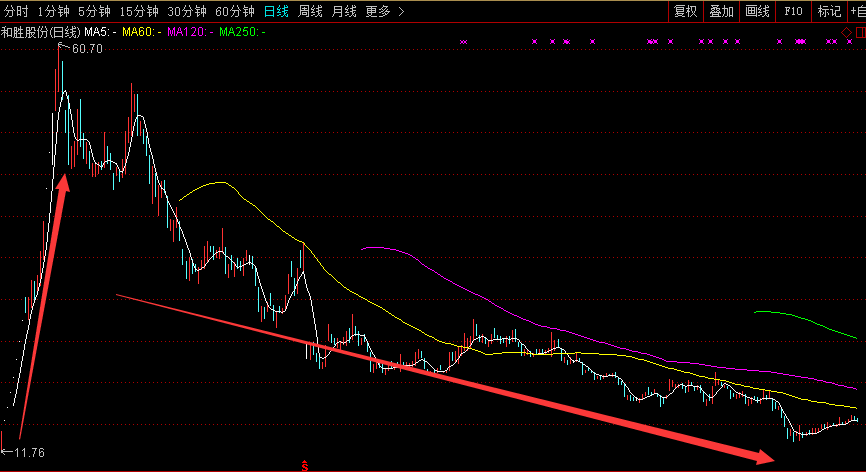The height and width of the screenshot is (472, 866).
Task: Select the 60分钟 timeframe tab
Action: [235, 11]
